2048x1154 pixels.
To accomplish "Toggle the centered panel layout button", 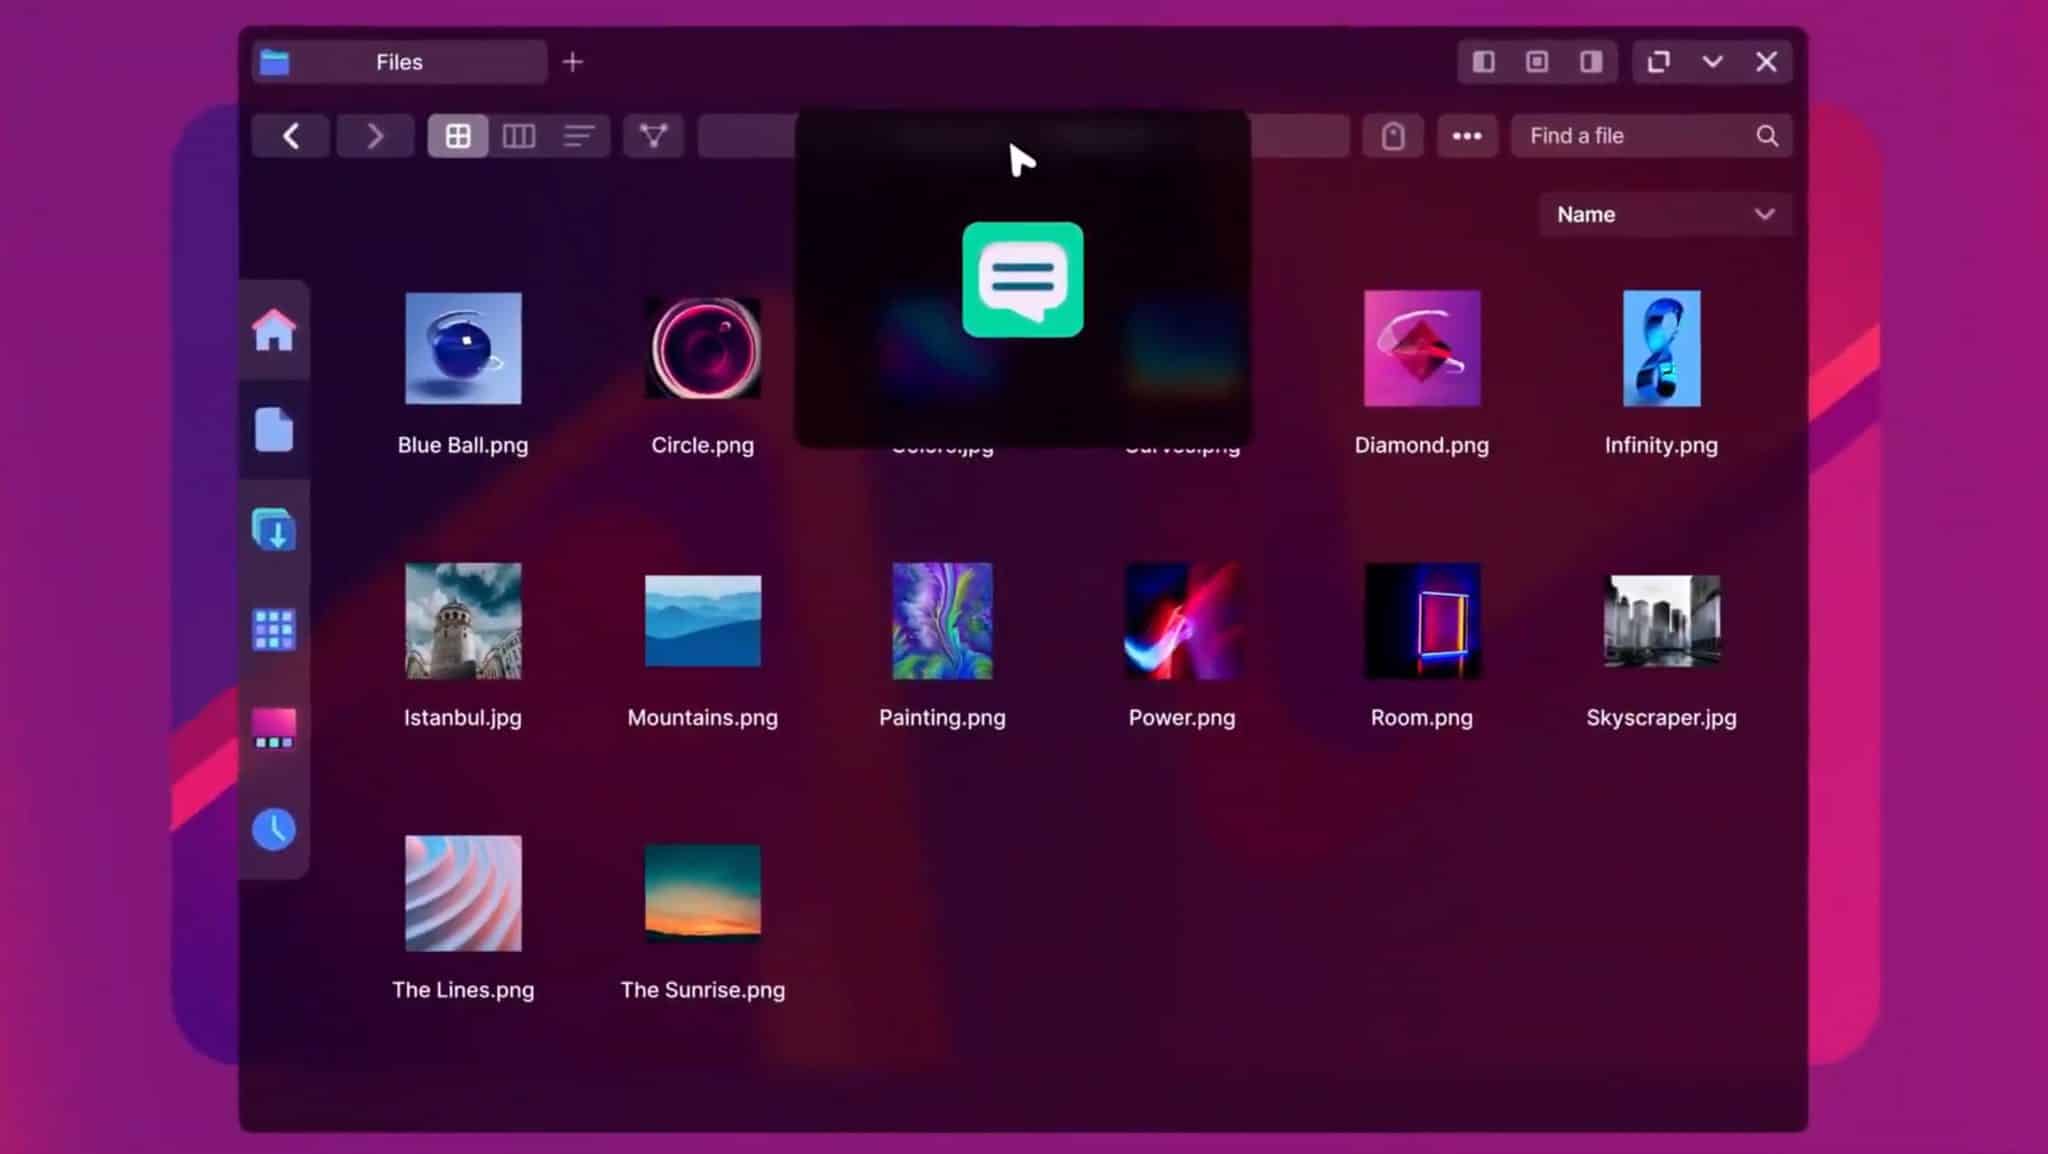I will pyautogui.click(x=1536, y=61).
